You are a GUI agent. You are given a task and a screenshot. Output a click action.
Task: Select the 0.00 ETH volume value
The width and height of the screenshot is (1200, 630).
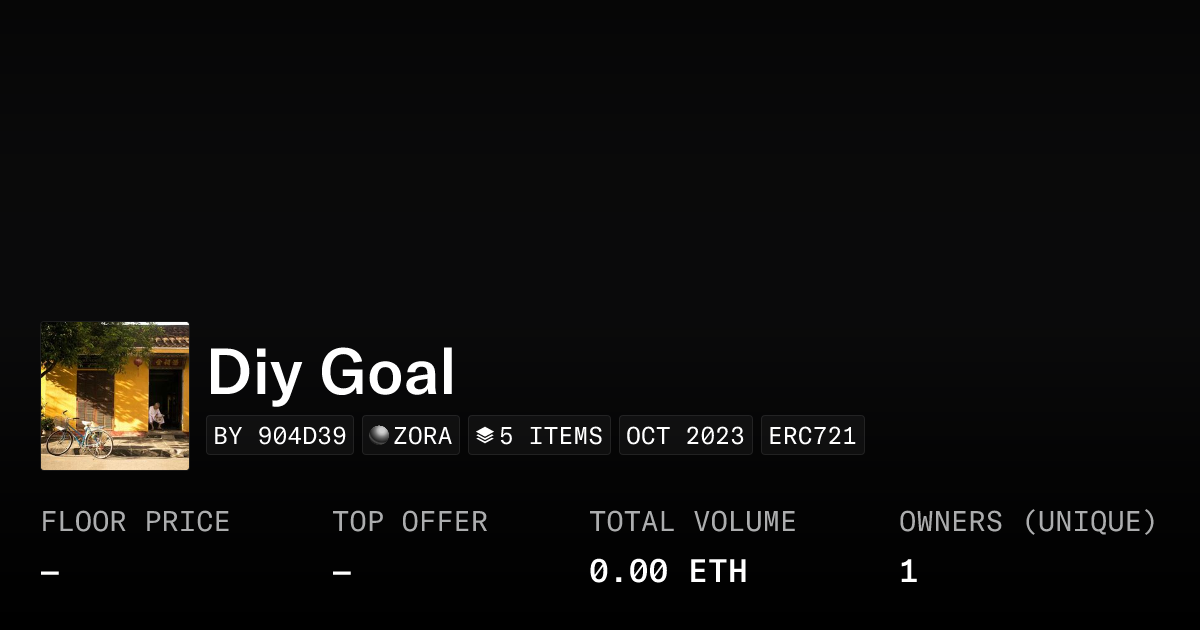[668, 572]
